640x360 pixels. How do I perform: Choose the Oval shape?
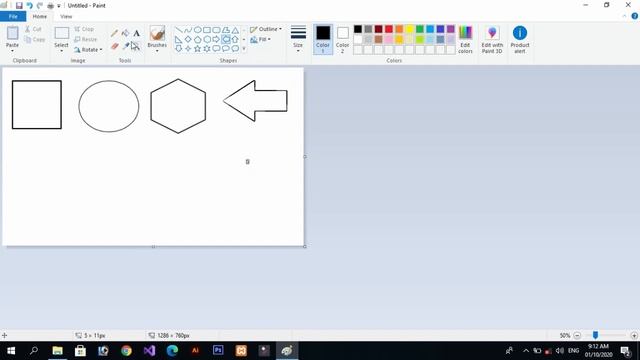pos(198,30)
